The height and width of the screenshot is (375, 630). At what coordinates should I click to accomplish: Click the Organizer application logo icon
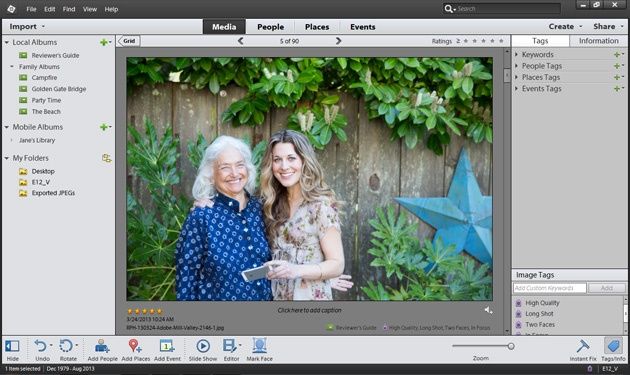coord(11,9)
